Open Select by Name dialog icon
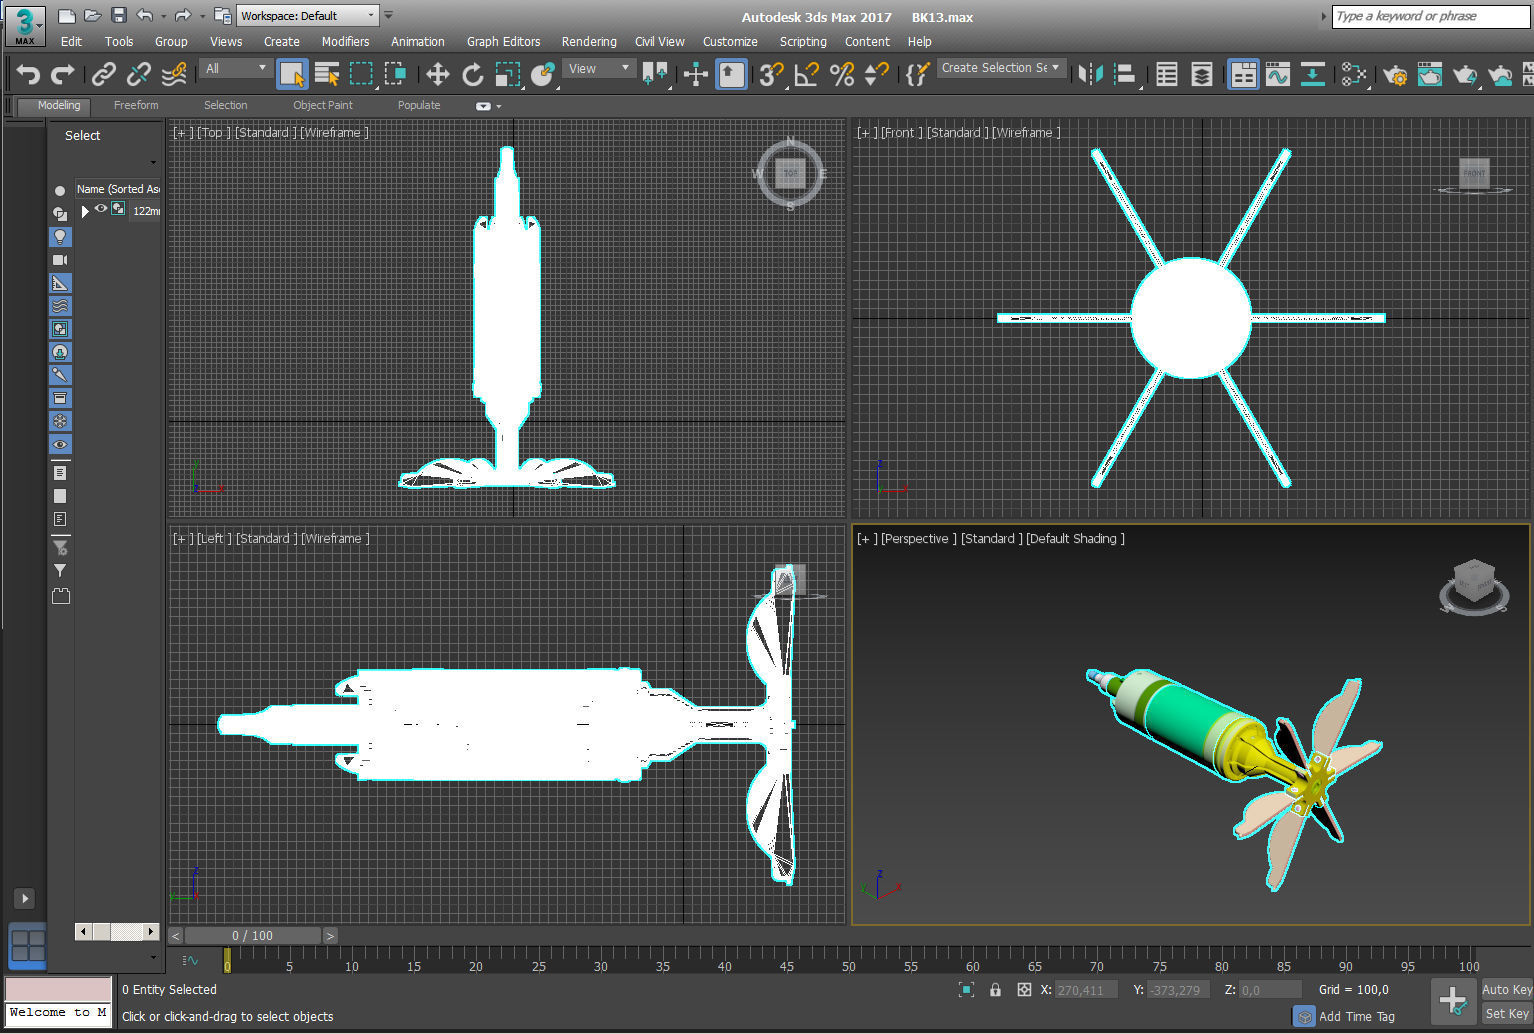Image resolution: width=1534 pixels, height=1034 pixels. pyautogui.click(x=327, y=74)
